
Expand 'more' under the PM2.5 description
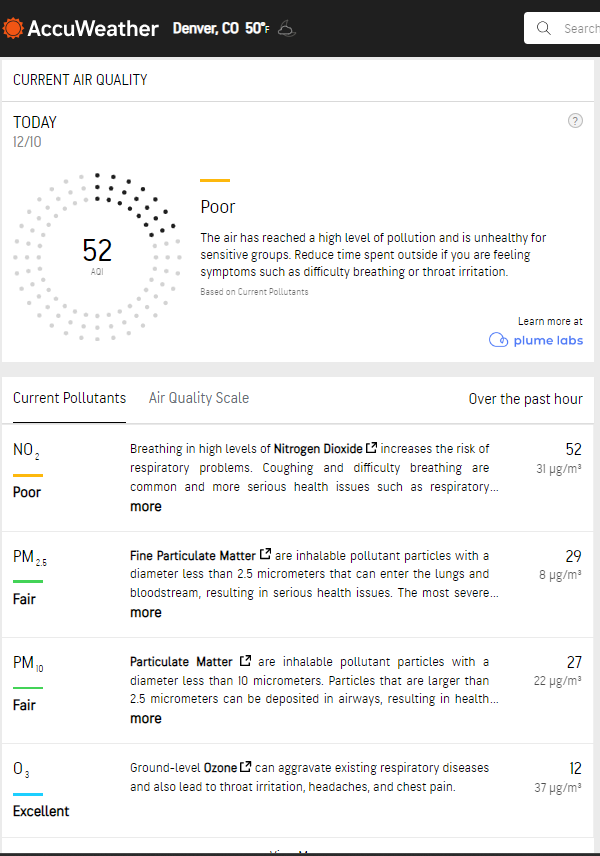click(146, 612)
